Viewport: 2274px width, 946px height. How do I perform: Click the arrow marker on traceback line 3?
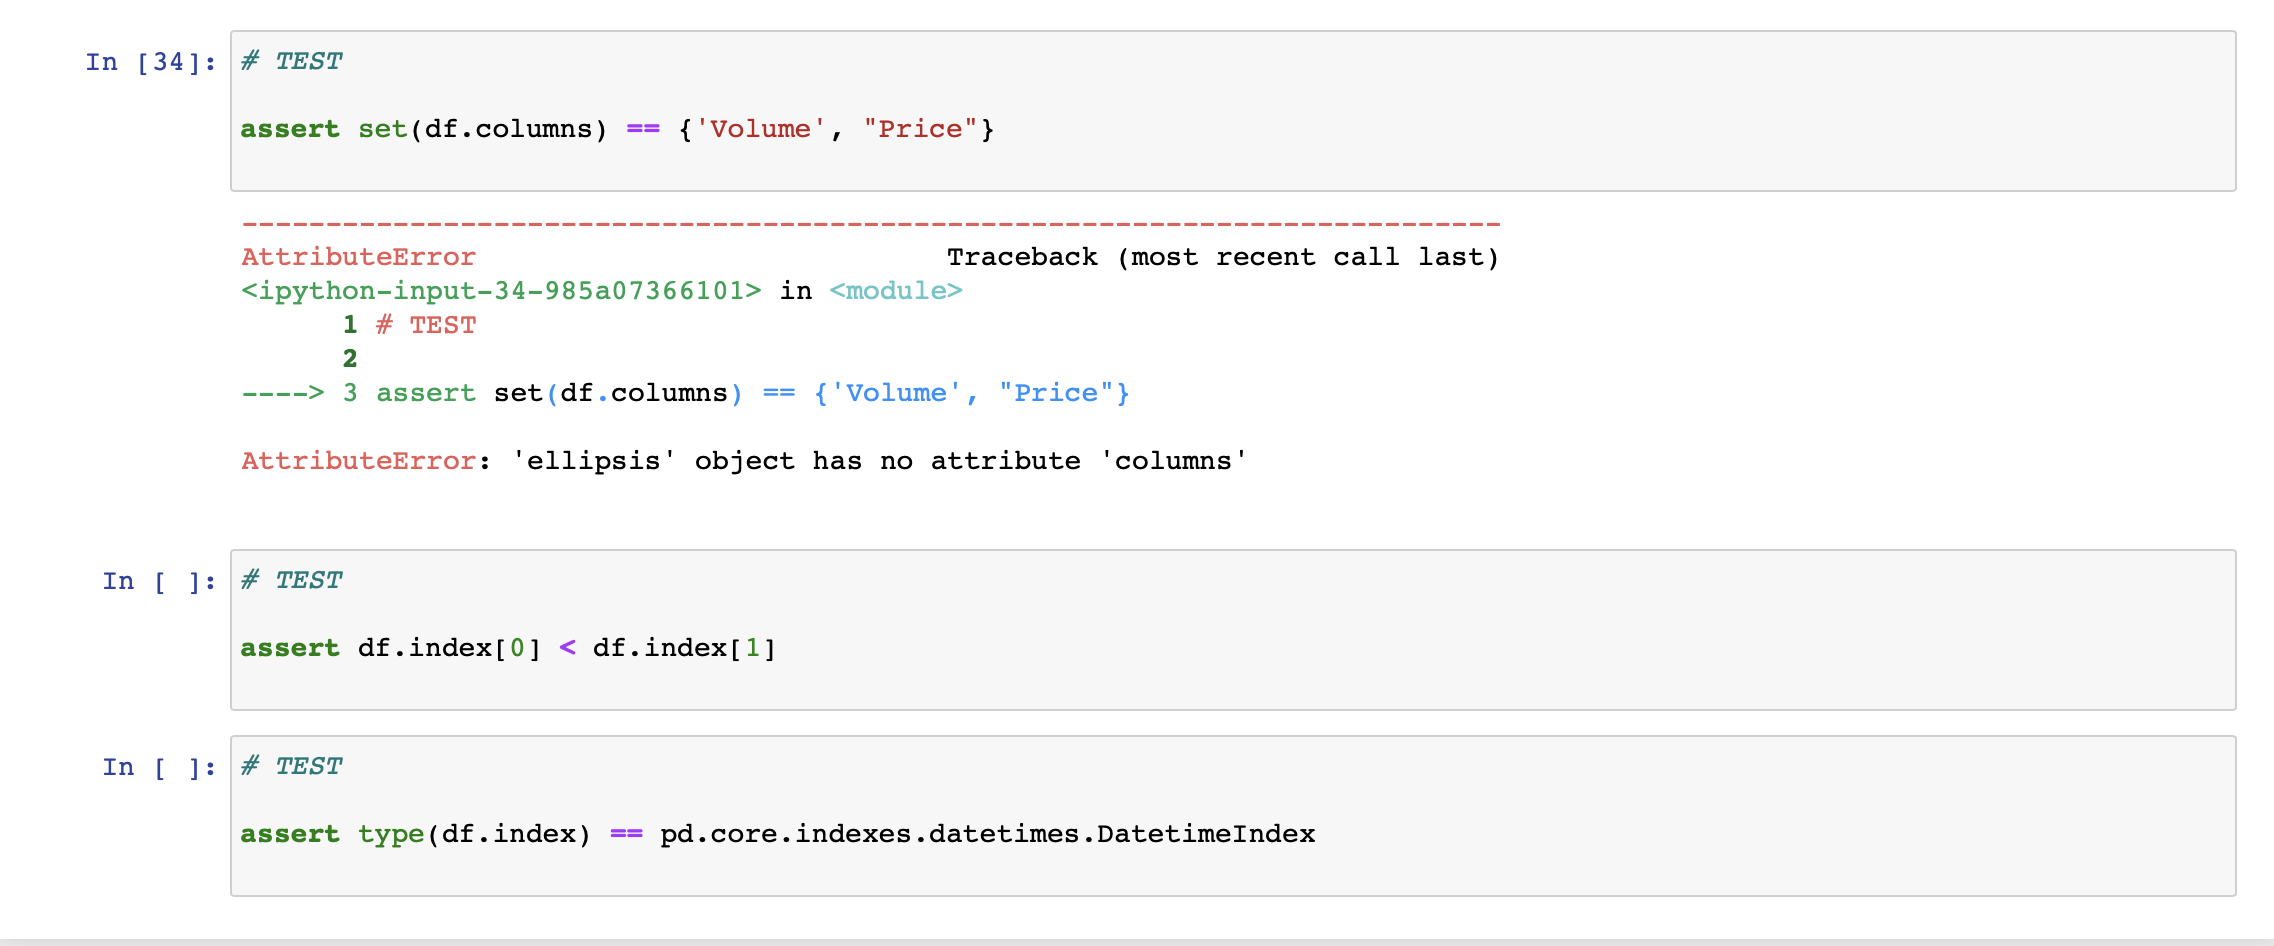pyautogui.click(x=283, y=392)
